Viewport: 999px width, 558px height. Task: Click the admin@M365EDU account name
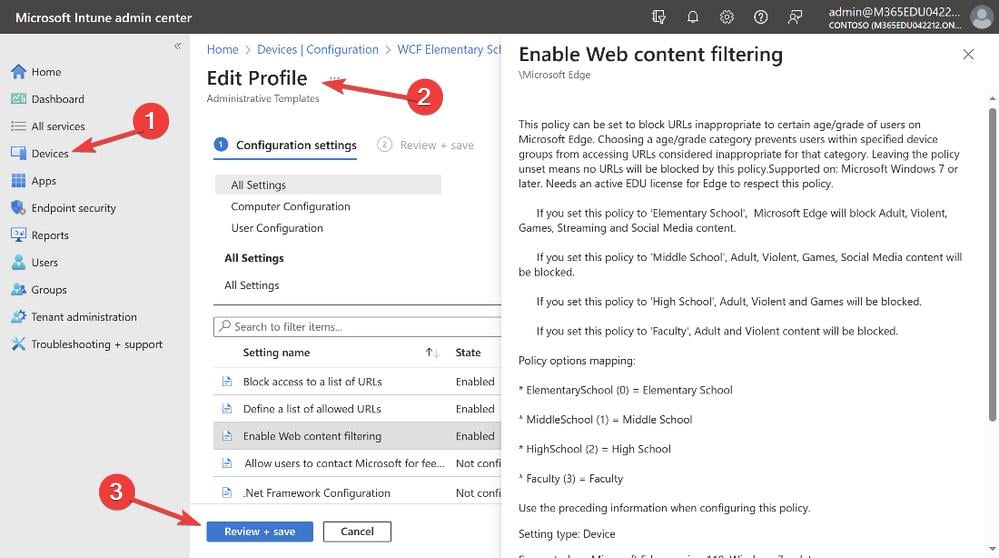tap(894, 12)
